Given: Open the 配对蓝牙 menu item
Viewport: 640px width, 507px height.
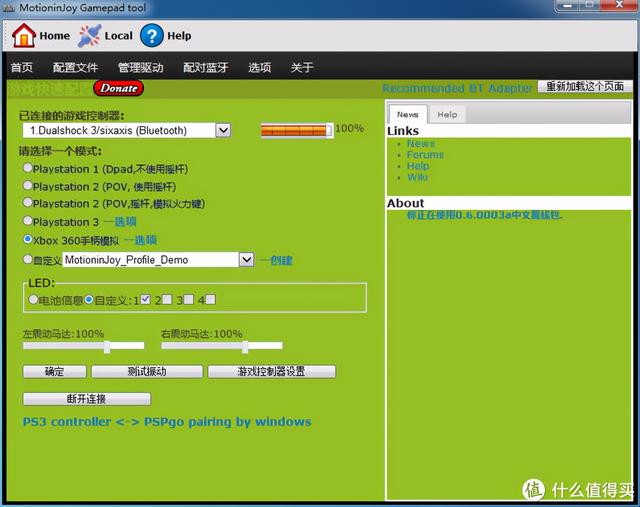Looking at the screenshot, I should [205, 67].
